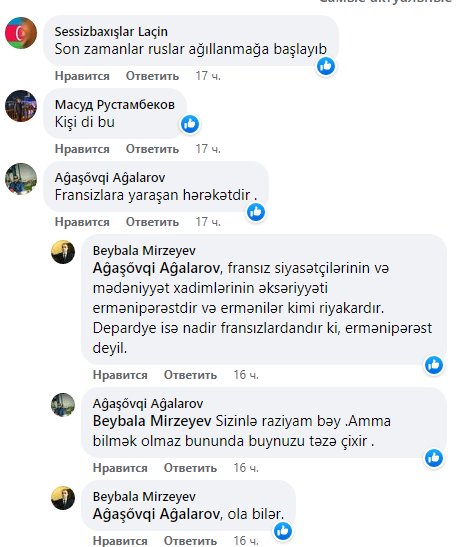Click tagged Beybala Mirzeyev mention in reply
This screenshot has height=547, width=457.
(152, 421)
